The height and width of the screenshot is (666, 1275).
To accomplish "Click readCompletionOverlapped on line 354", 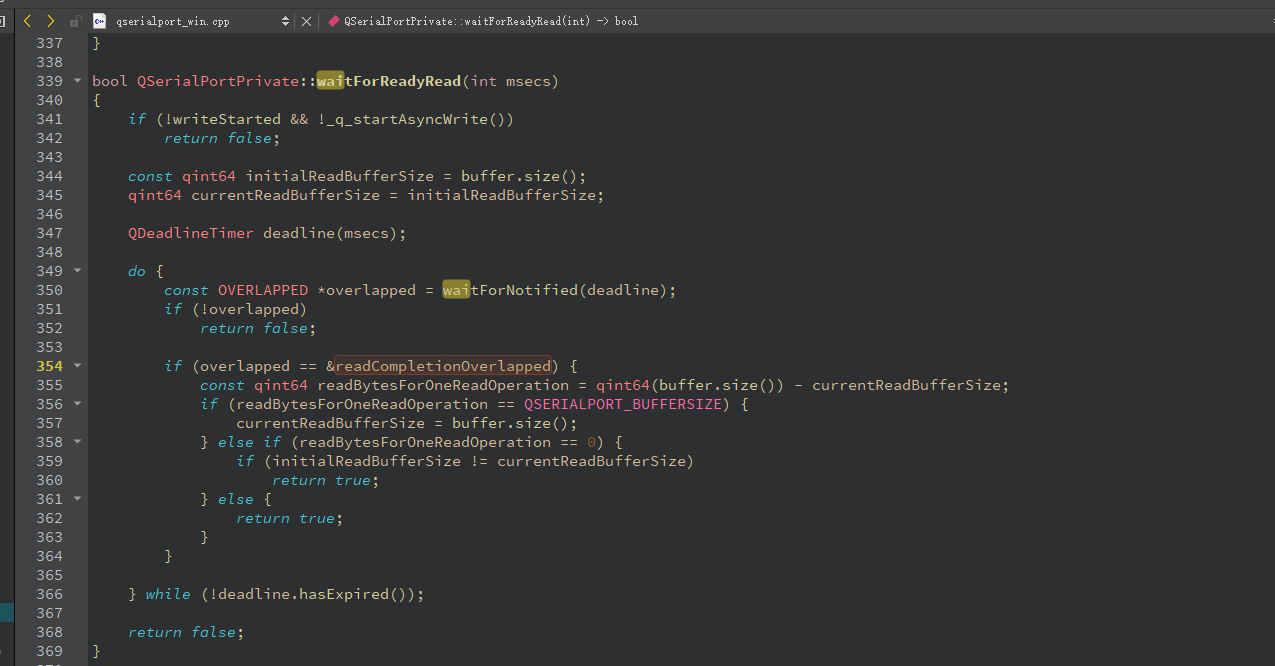I will coord(442,366).
